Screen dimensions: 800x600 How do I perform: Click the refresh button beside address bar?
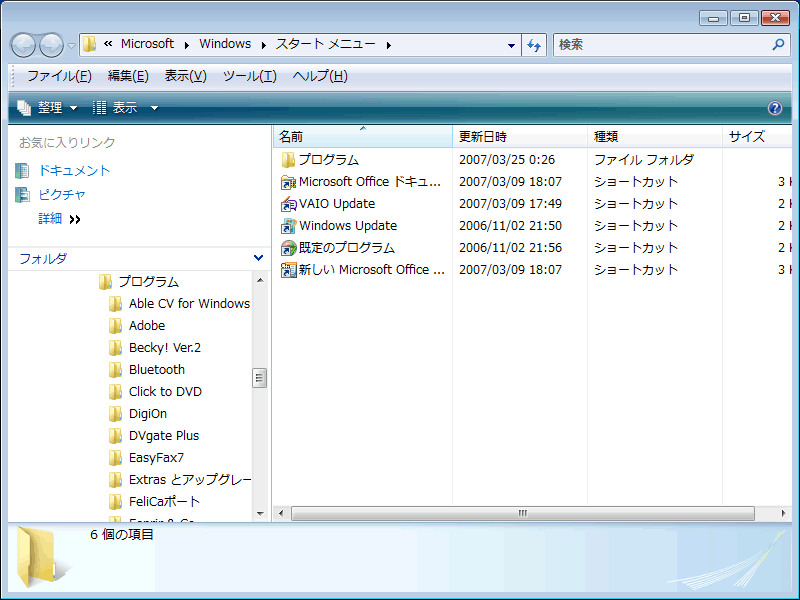(x=534, y=45)
